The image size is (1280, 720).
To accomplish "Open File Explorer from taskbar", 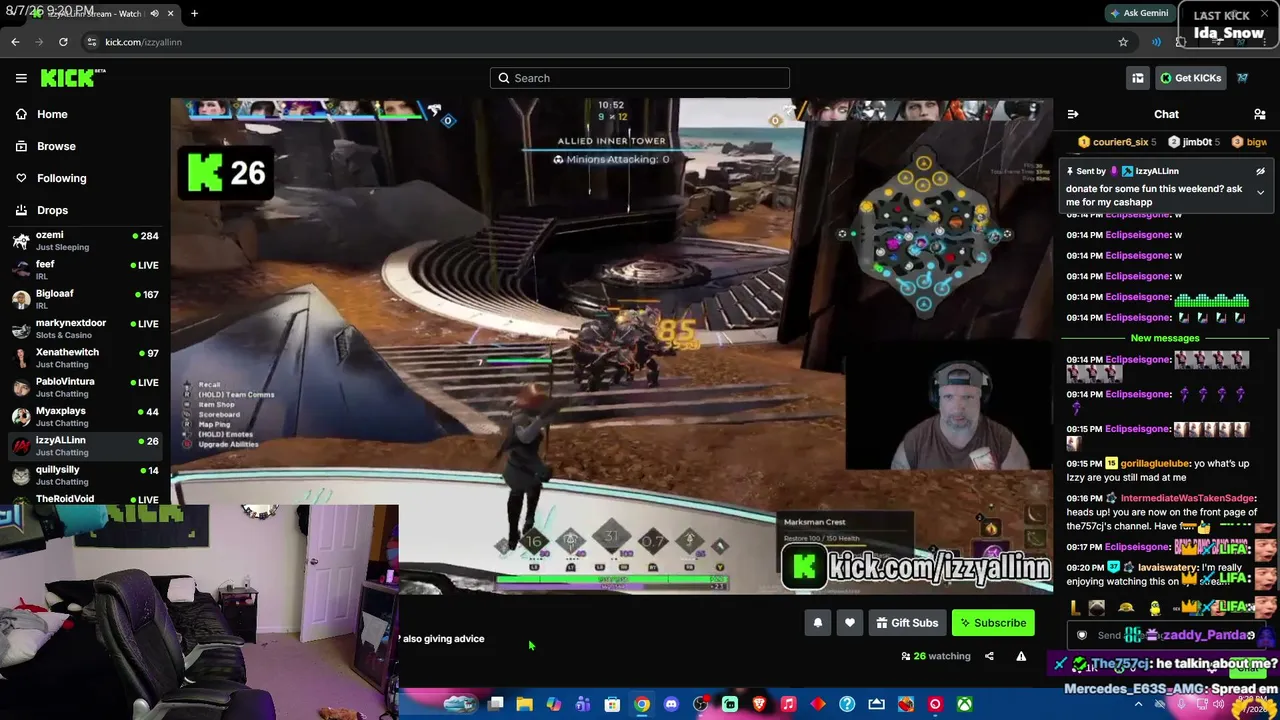I will (524, 705).
